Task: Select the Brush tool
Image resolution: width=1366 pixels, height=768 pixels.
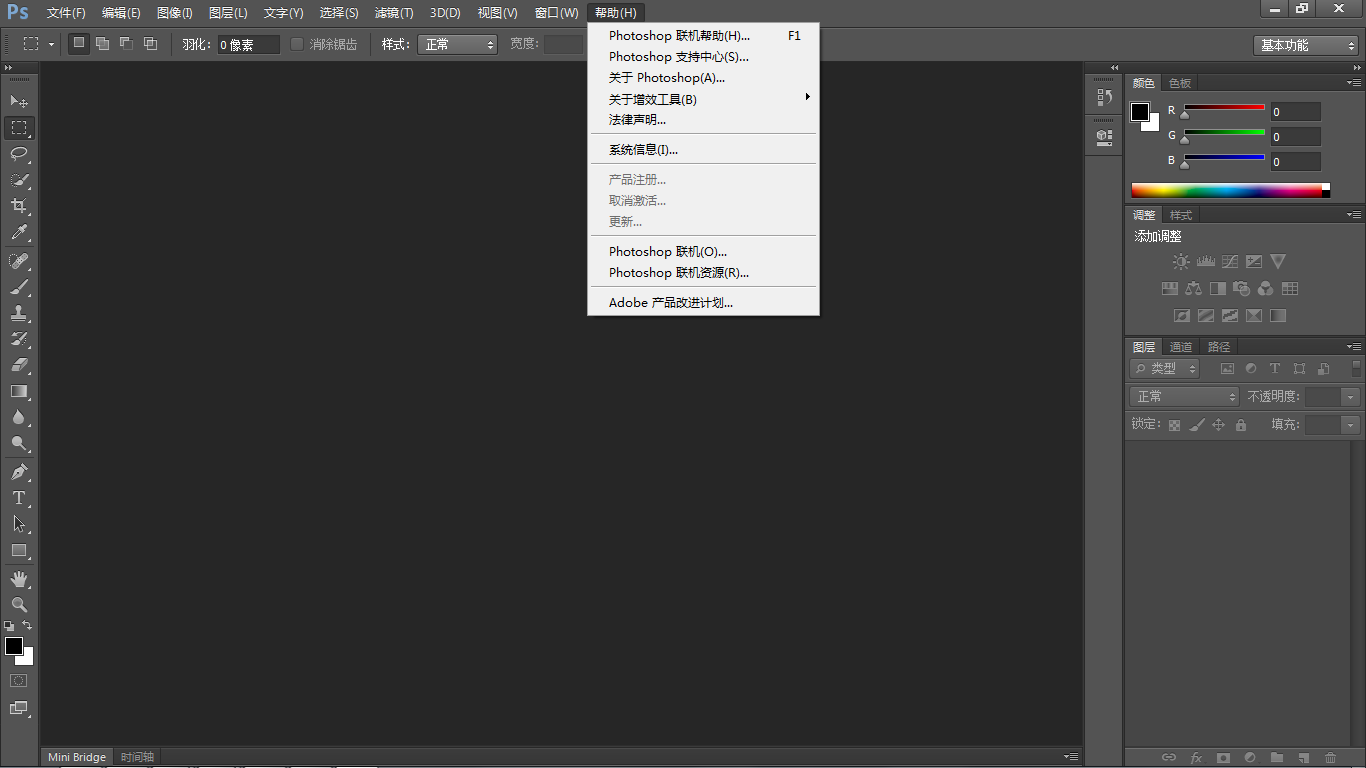Action: [19, 287]
